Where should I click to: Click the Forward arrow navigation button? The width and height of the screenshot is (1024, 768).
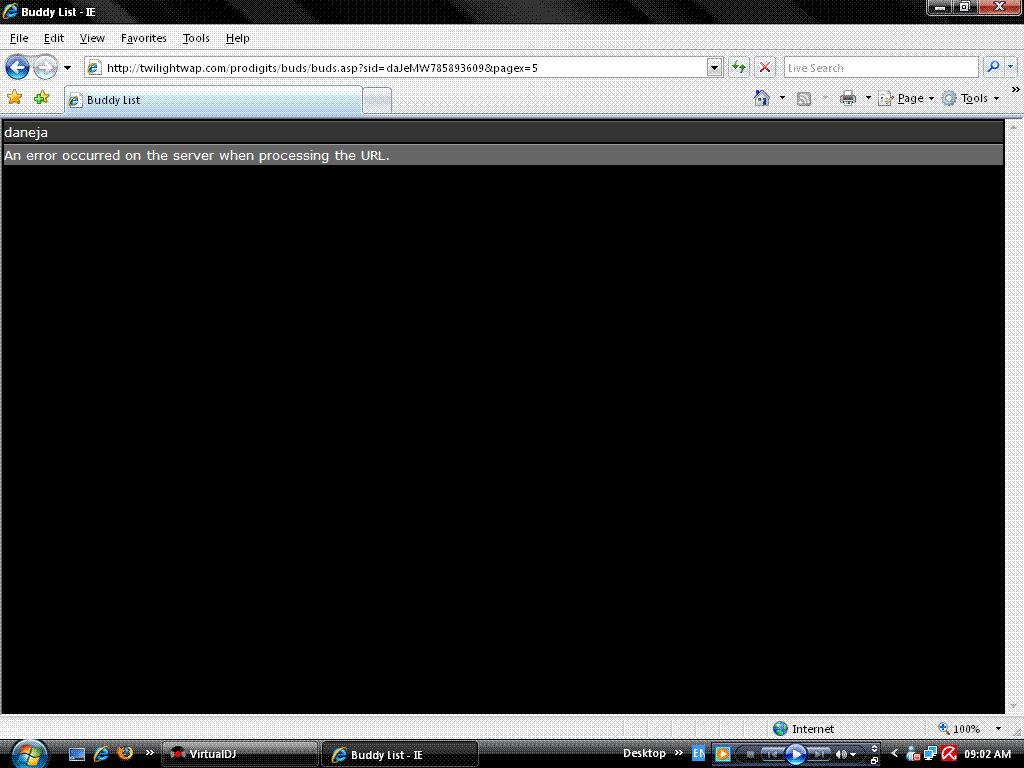click(x=45, y=67)
